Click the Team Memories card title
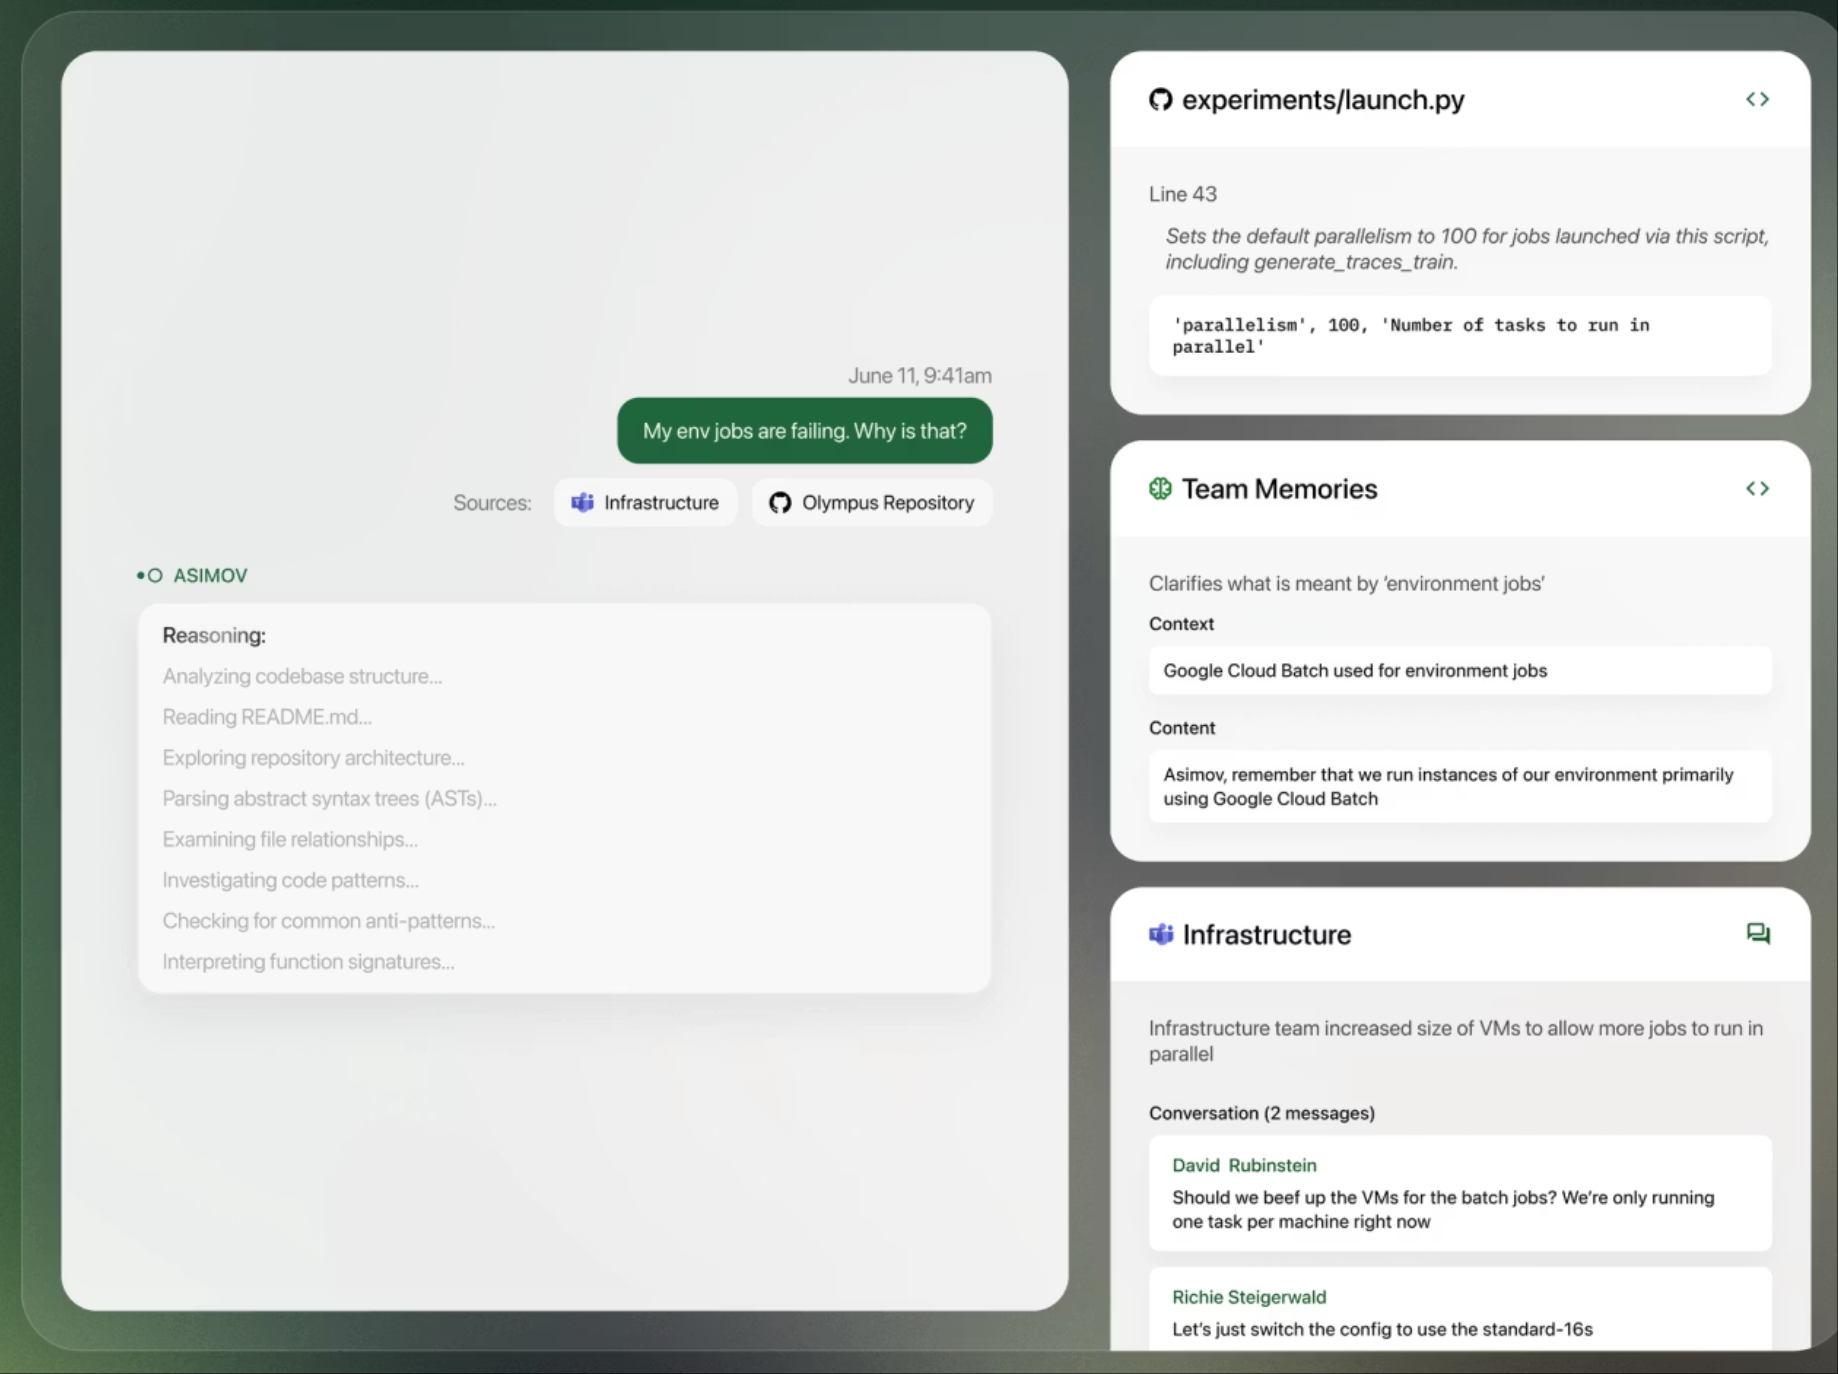 [1279, 489]
